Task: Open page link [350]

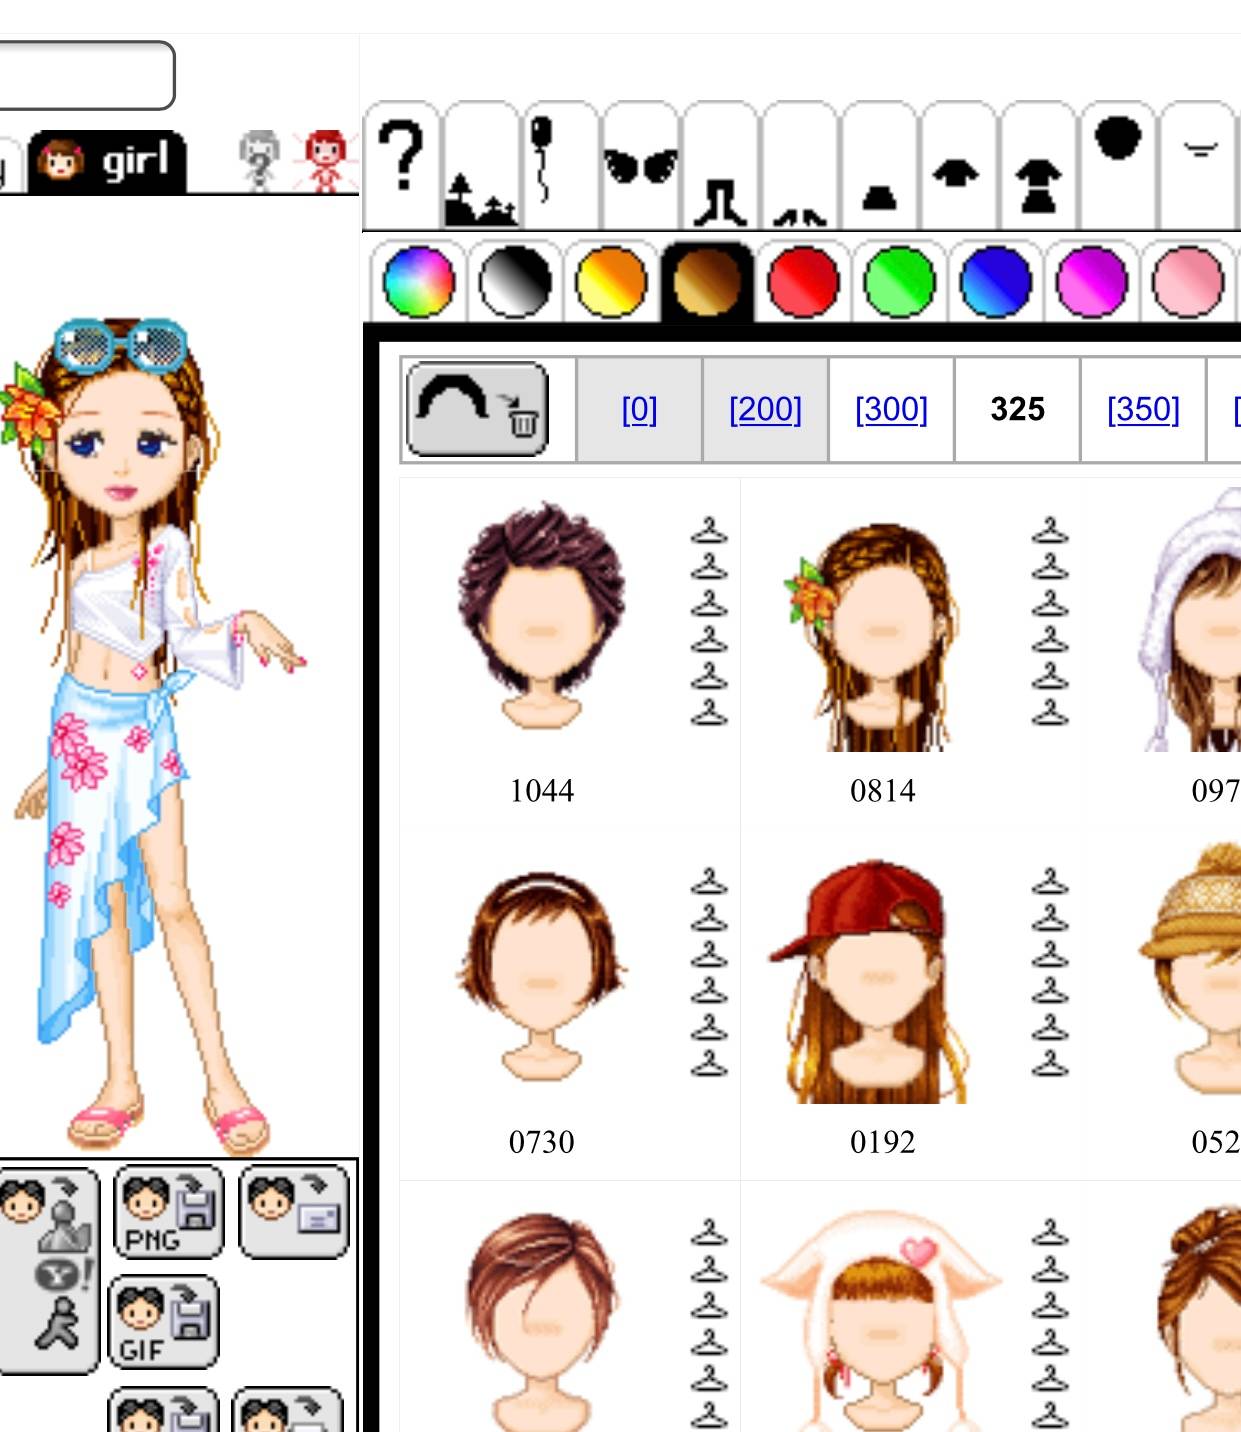Action: coord(1143,409)
